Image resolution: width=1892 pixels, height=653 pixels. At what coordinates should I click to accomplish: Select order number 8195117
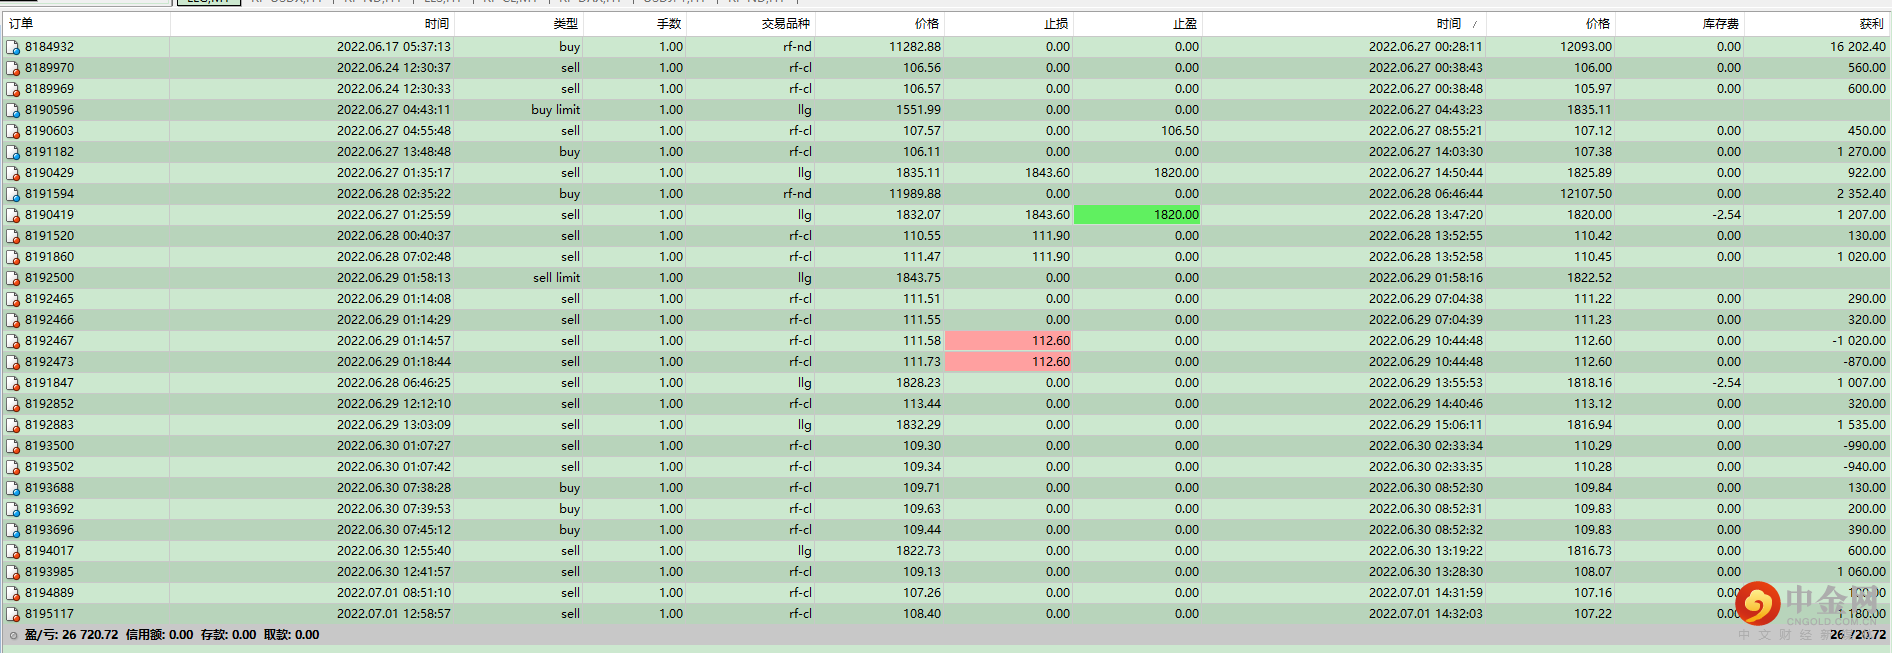point(49,614)
